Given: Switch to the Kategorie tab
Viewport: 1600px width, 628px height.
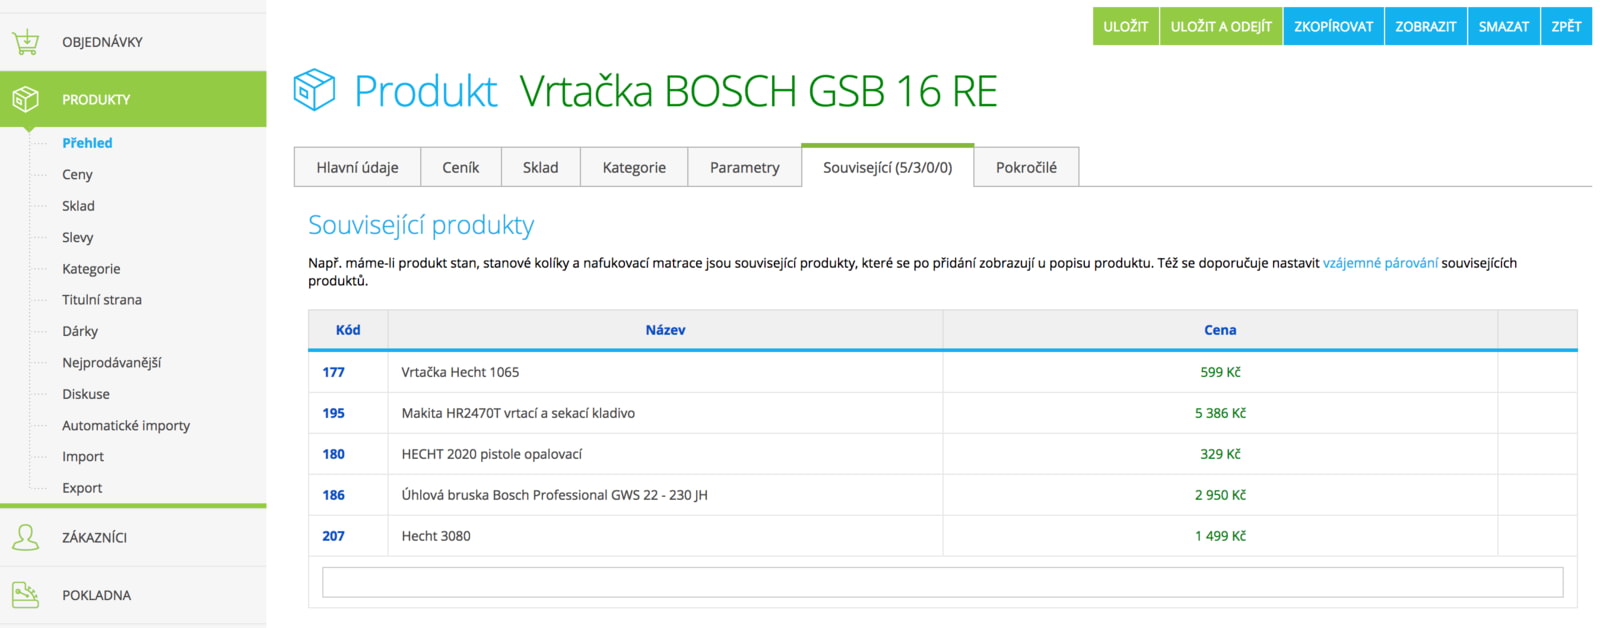Looking at the screenshot, I should pyautogui.click(x=634, y=167).
